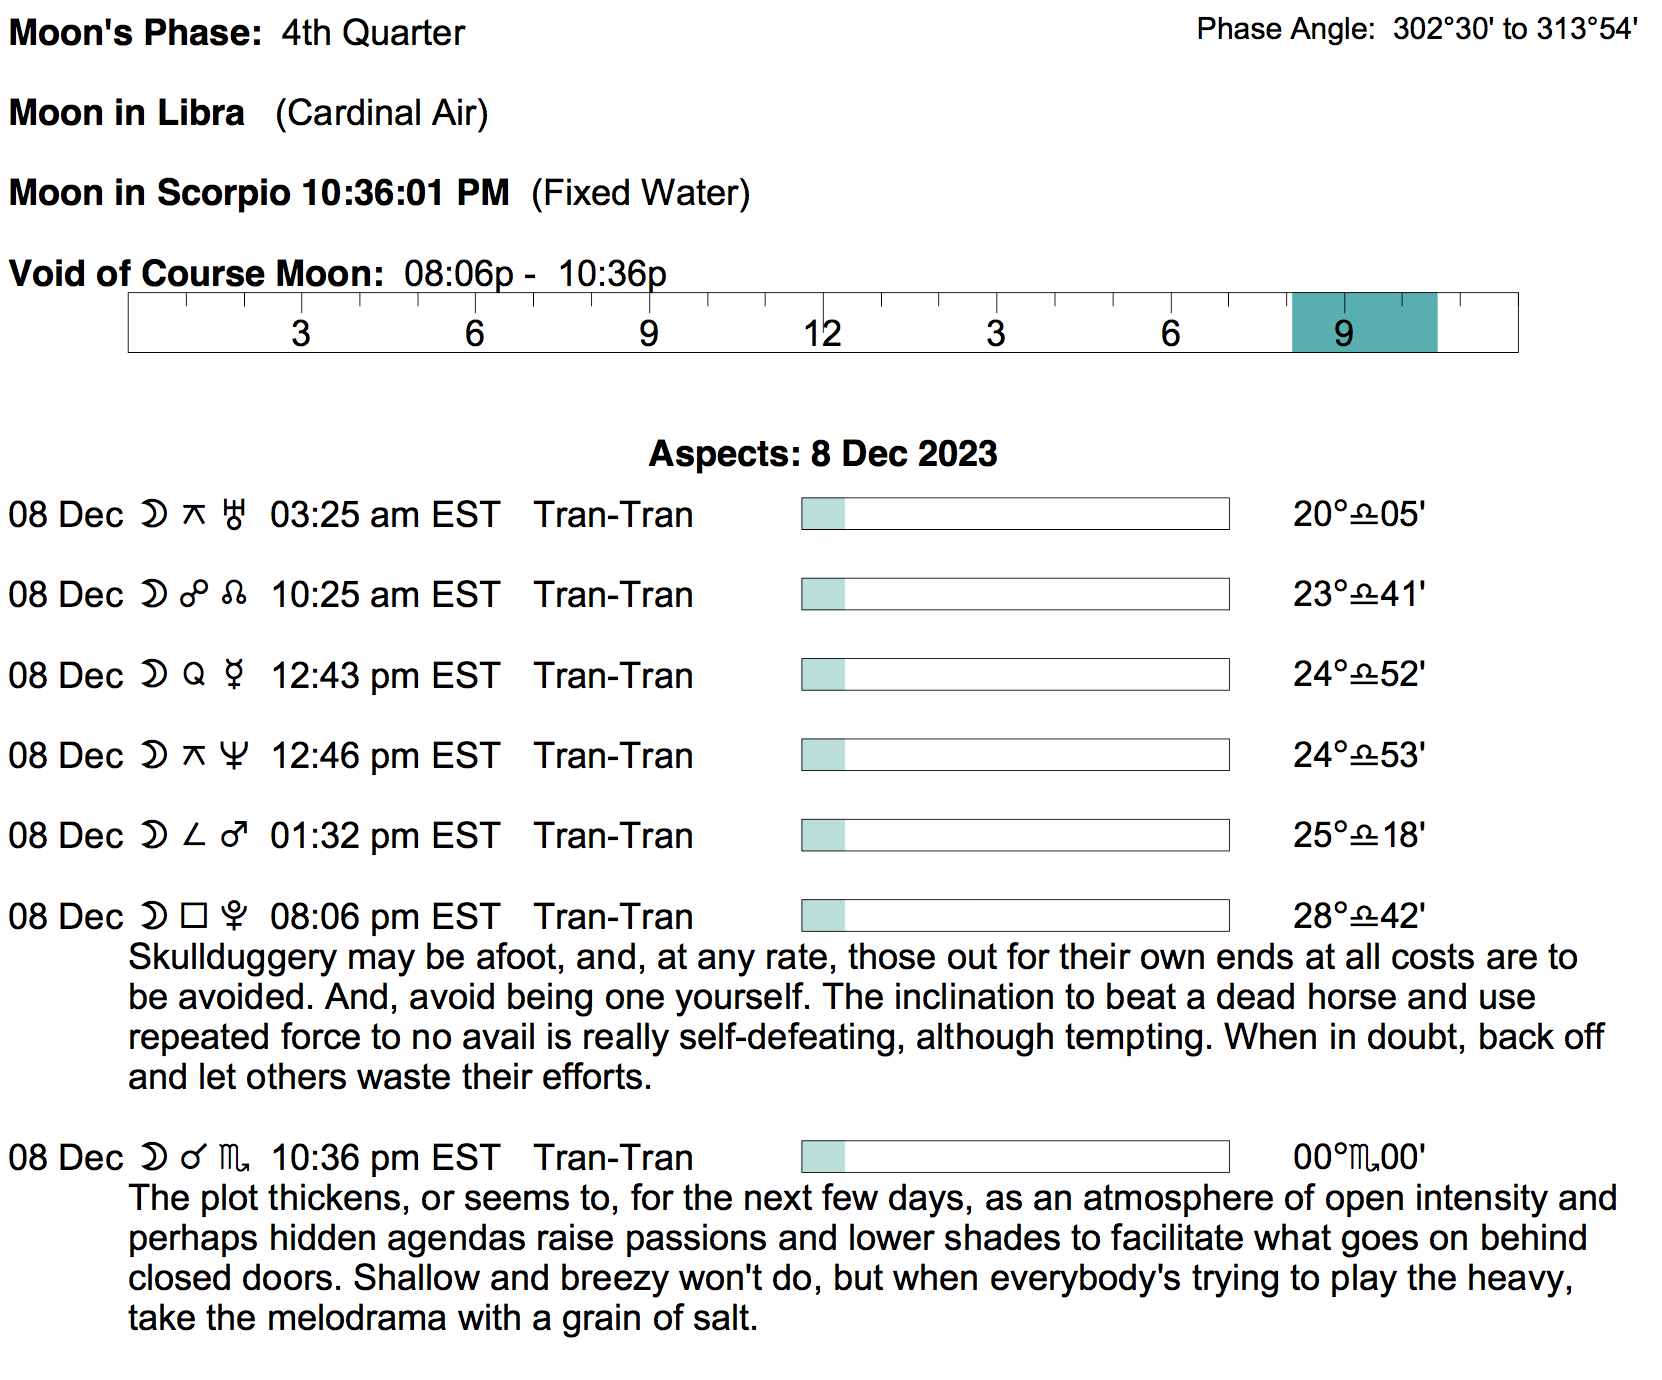Click the opposition aspect symbol at 10:25 am
Viewport: 1662px width, 1380px height.
click(194, 595)
